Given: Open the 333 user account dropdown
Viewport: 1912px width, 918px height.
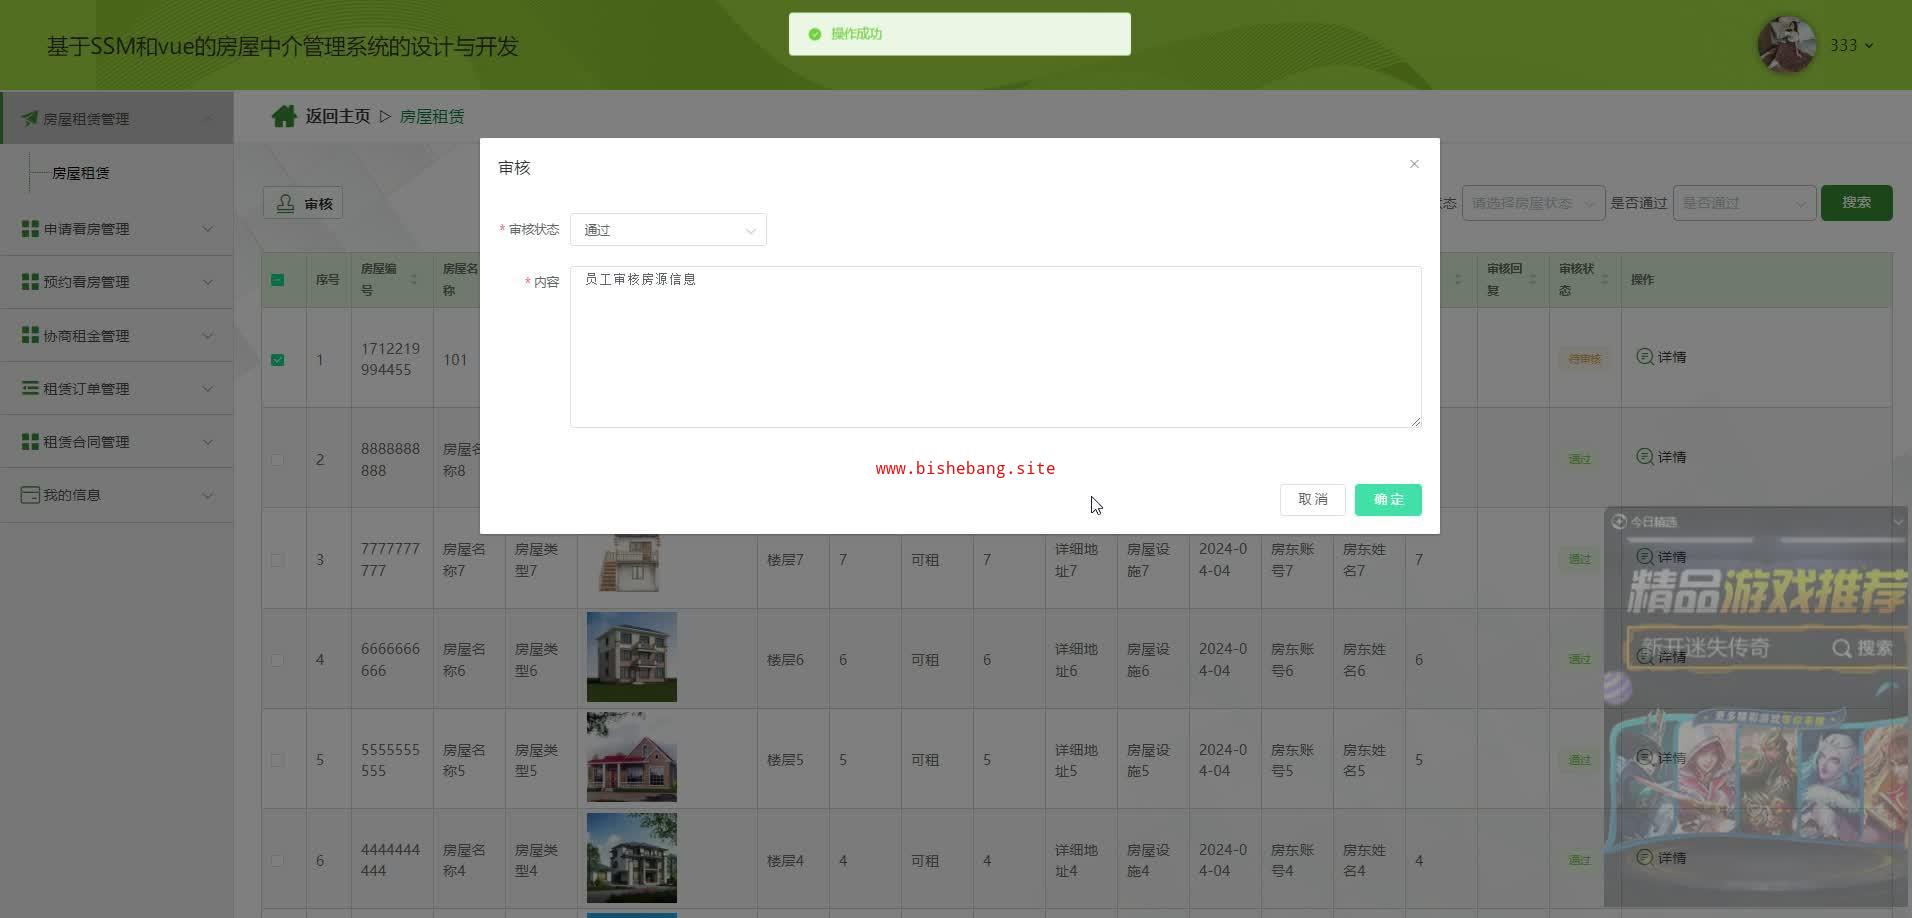Looking at the screenshot, I should click(1851, 45).
